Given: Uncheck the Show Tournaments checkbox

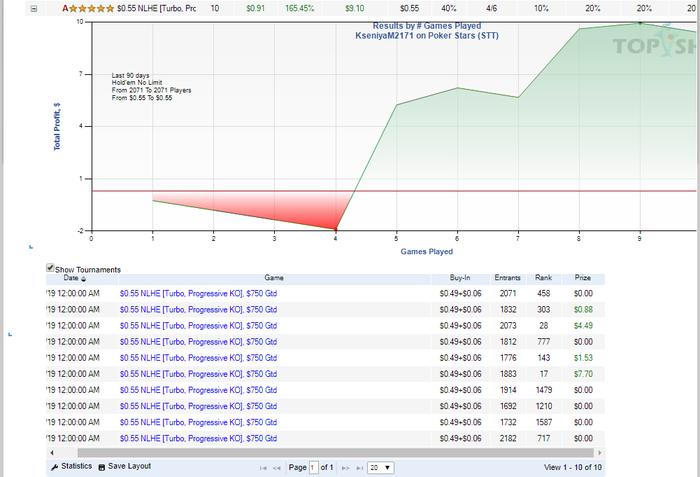Looking at the screenshot, I should click(x=50, y=268).
